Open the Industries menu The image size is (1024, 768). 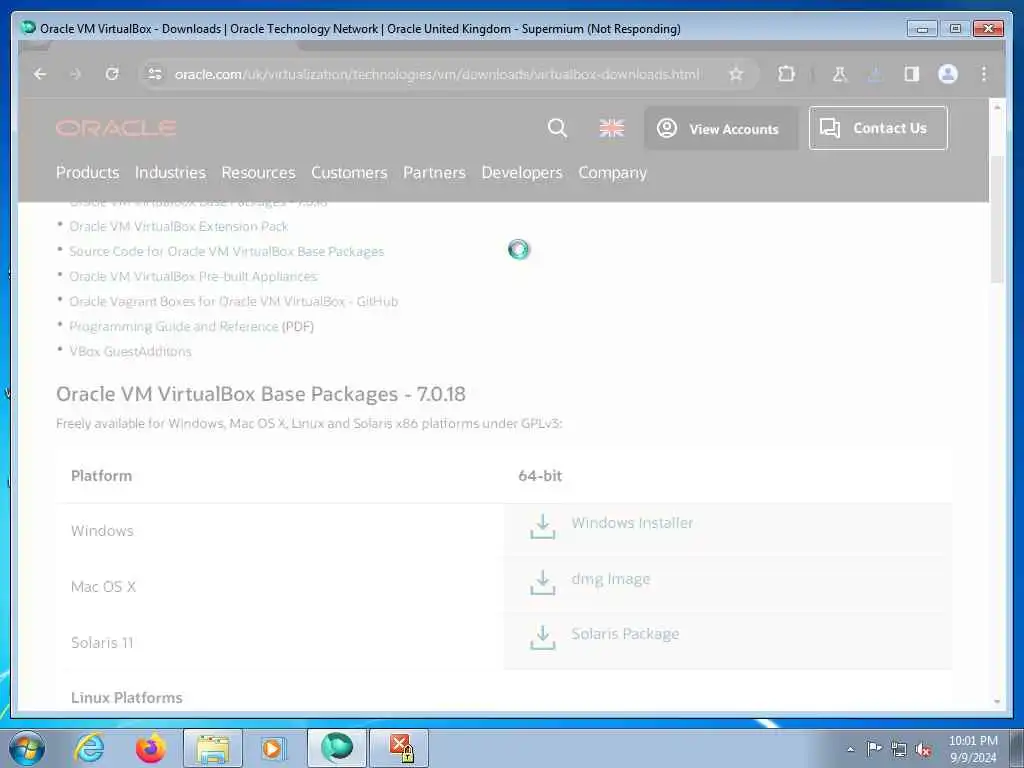coord(170,172)
